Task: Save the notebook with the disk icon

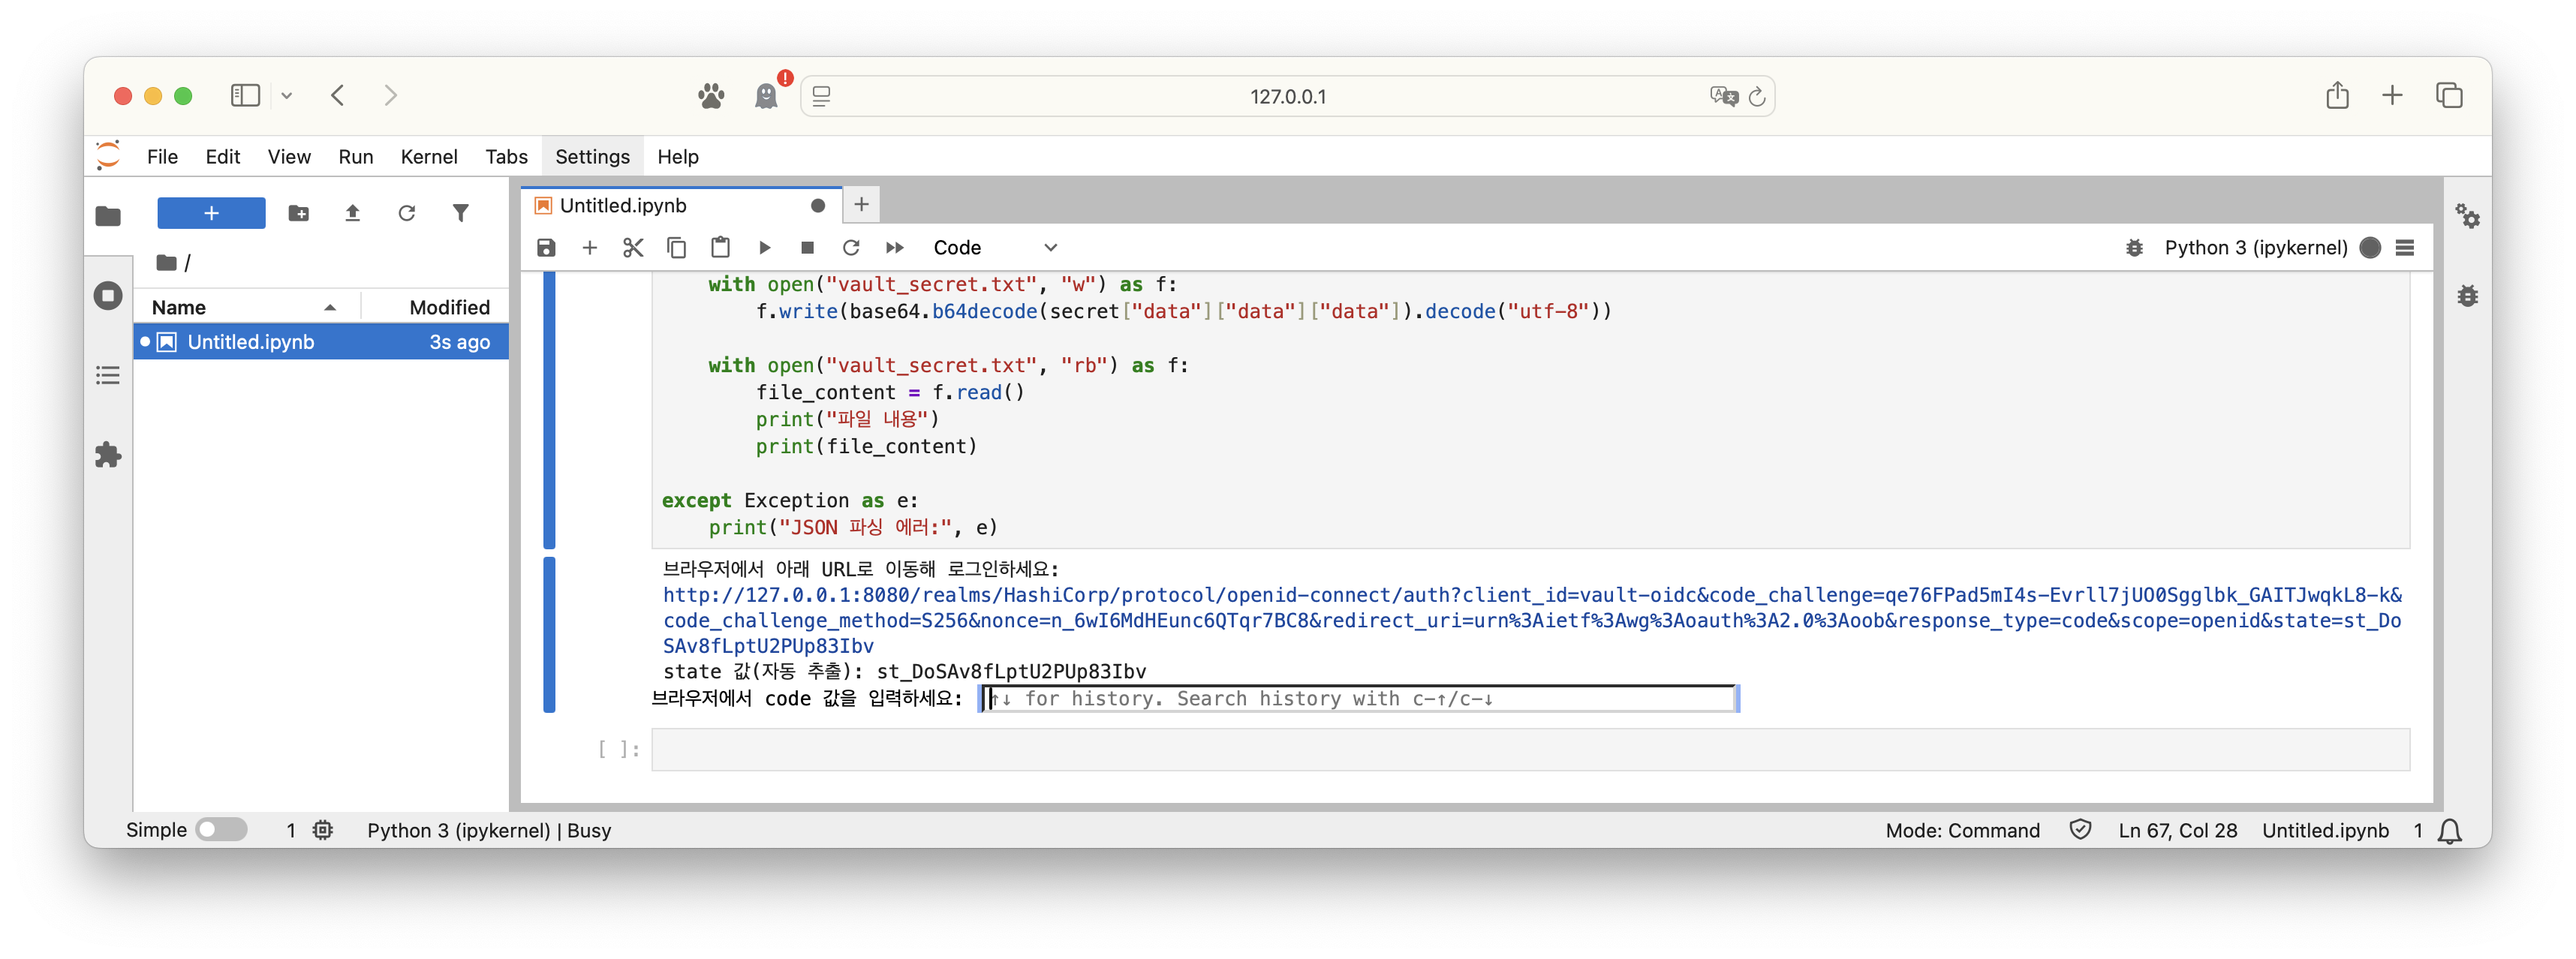Action: pyautogui.click(x=546, y=247)
